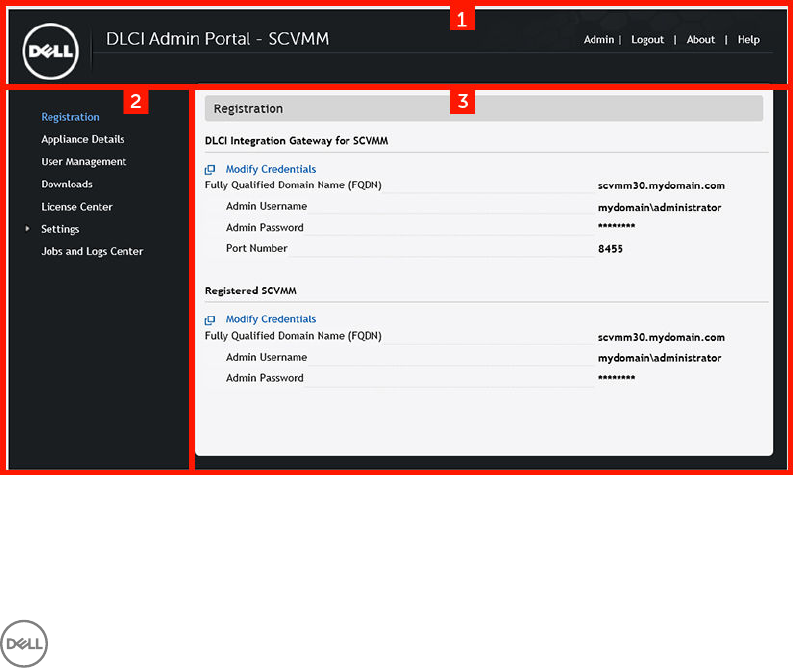Open Jobs and Logs Center

[92, 251]
